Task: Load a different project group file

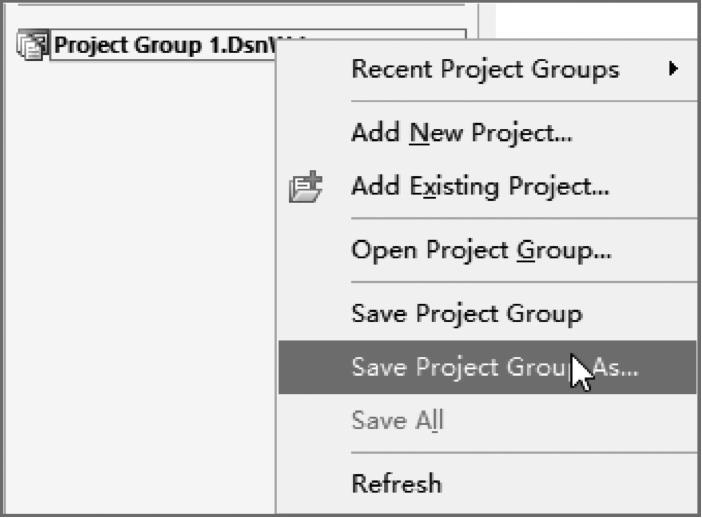Action: point(481,249)
